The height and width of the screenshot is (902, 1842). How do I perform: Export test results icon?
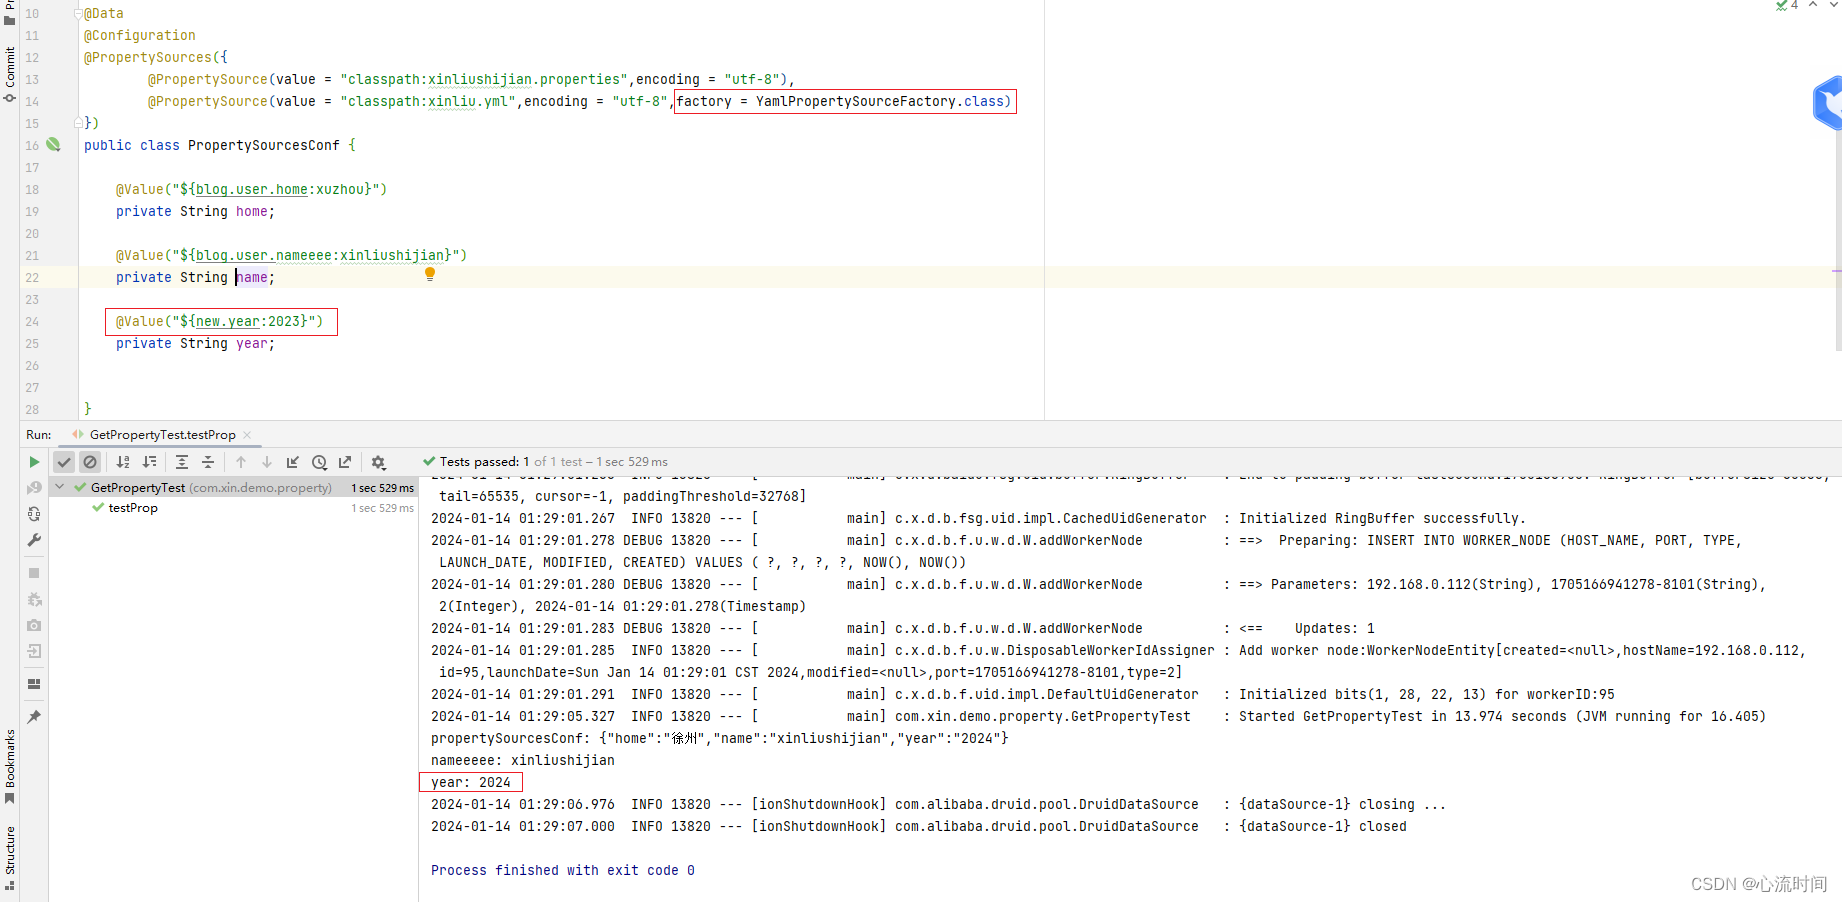pos(345,462)
